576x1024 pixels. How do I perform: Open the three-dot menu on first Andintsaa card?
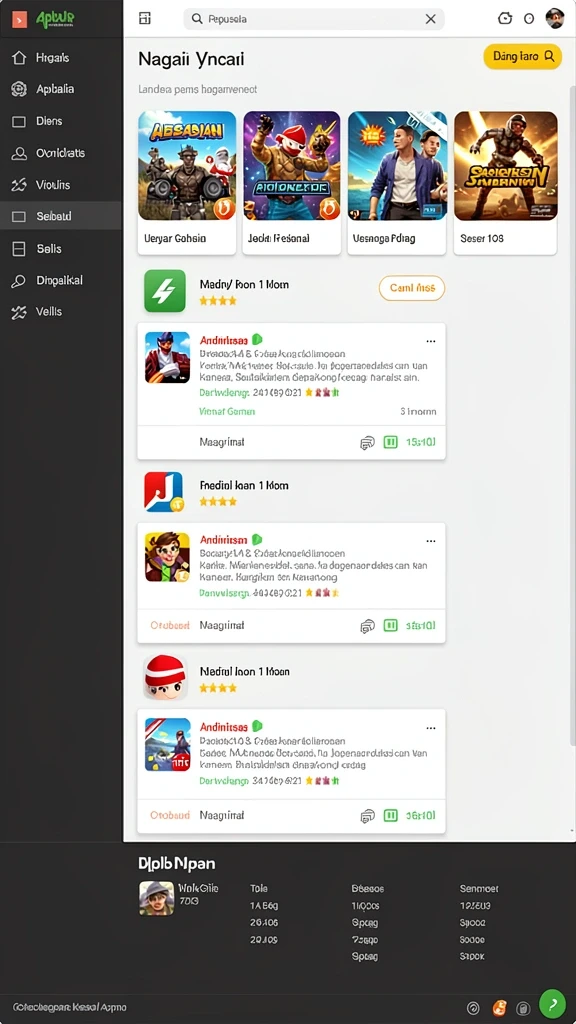[x=430, y=341]
